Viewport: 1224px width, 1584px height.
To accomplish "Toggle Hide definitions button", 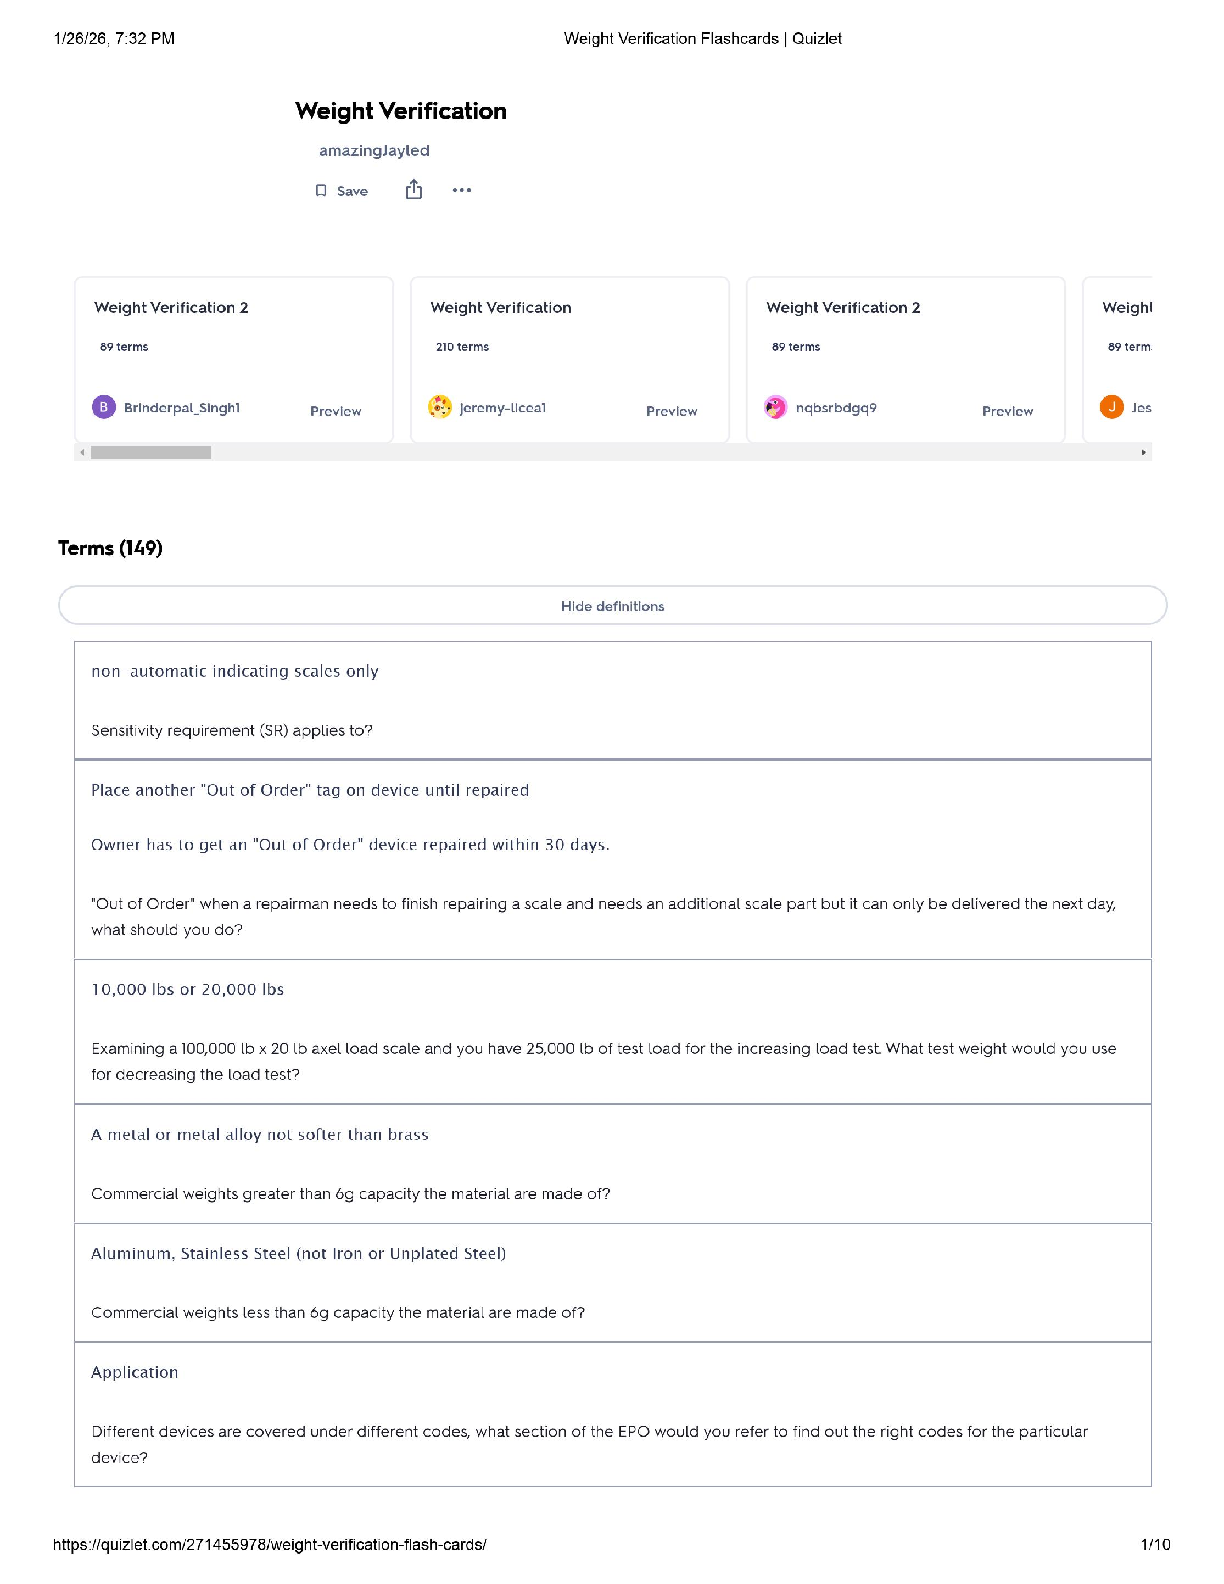I will (x=612, y=606).
